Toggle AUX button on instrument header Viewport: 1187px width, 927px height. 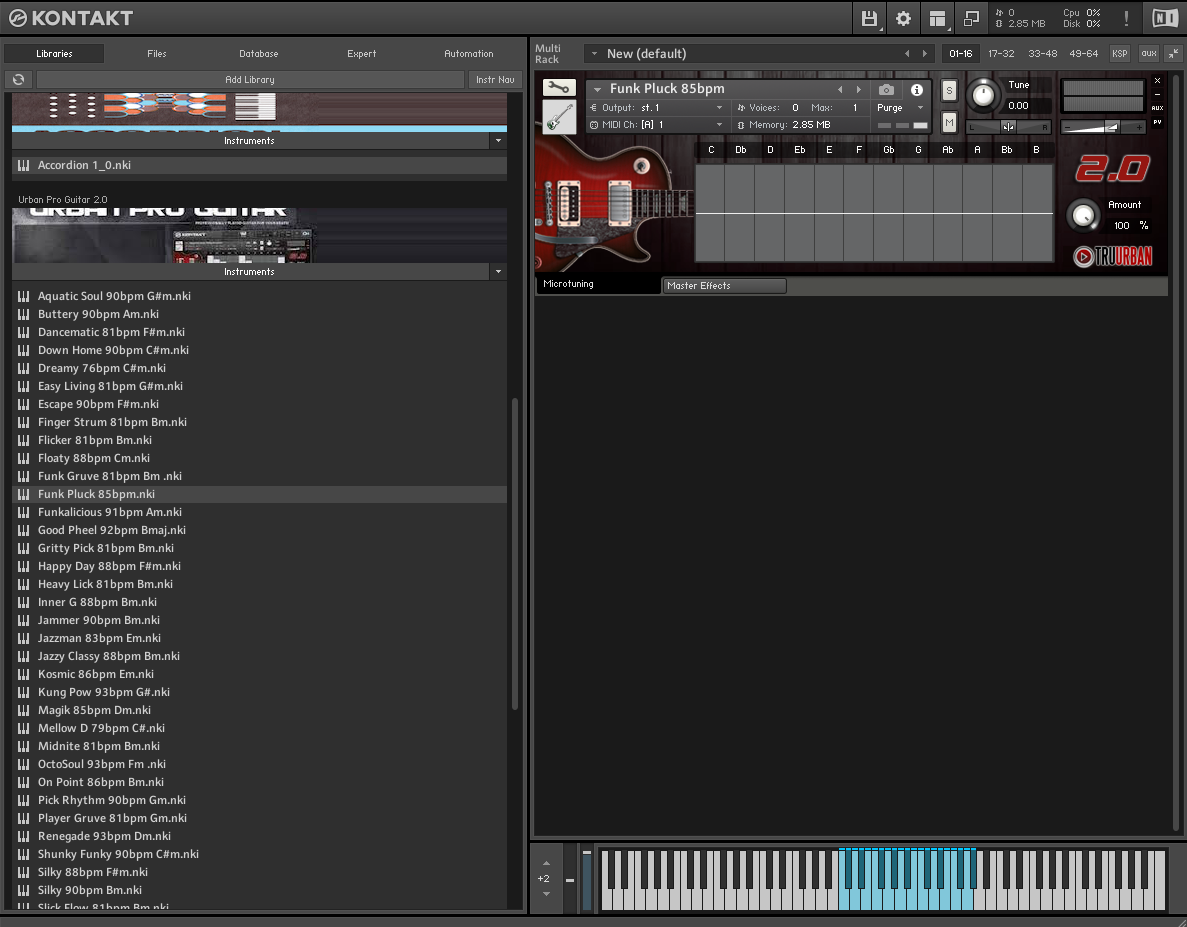coord(1157,108)
